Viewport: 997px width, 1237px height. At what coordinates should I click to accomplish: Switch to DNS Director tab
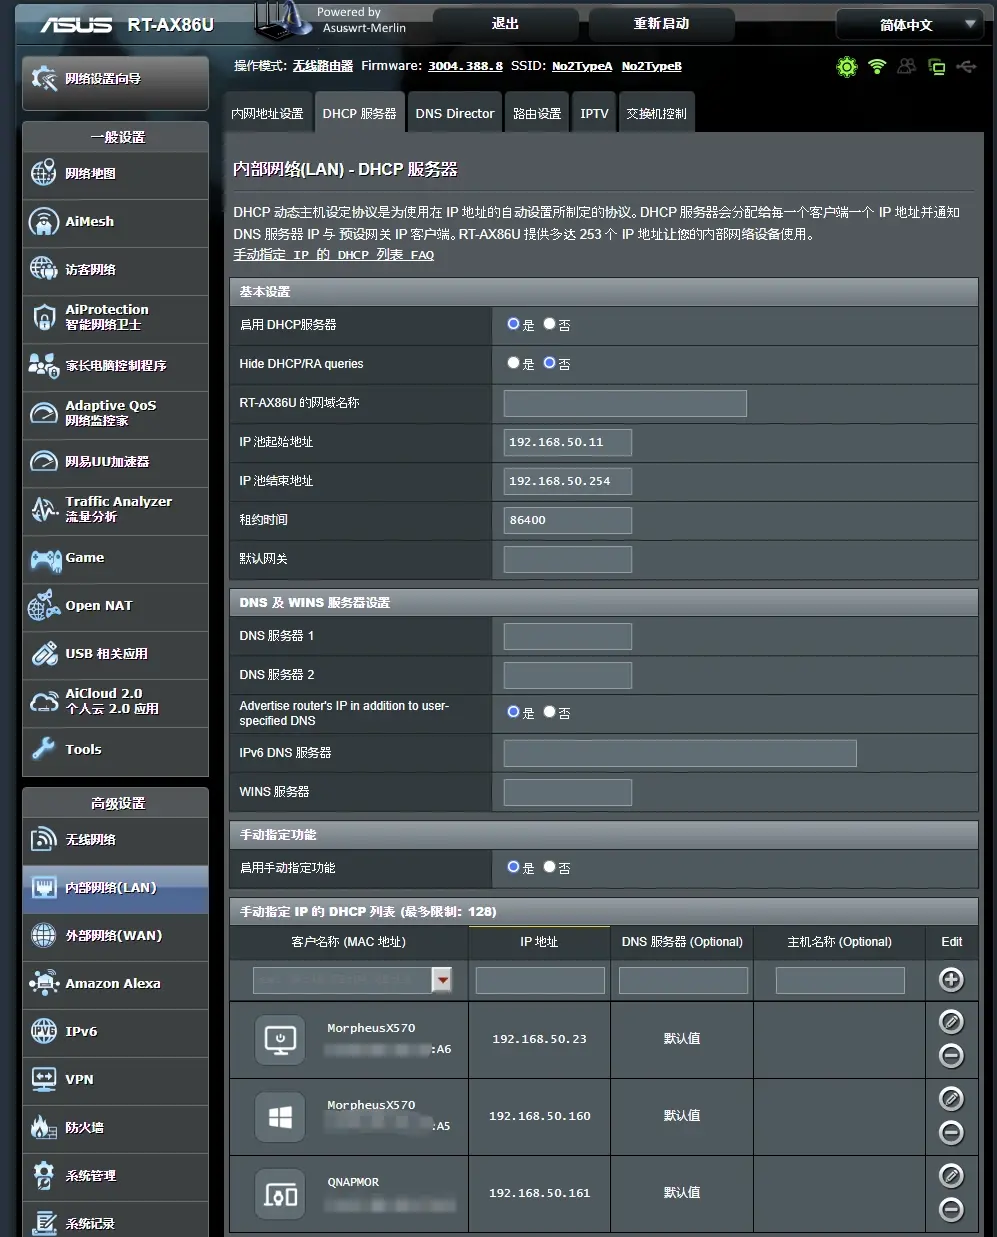point(455,113)
